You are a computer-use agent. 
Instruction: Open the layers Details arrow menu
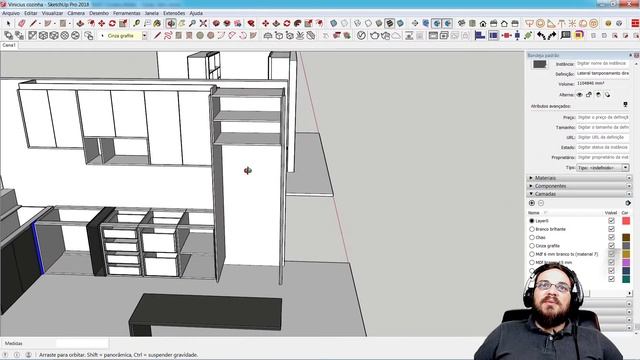628,203
